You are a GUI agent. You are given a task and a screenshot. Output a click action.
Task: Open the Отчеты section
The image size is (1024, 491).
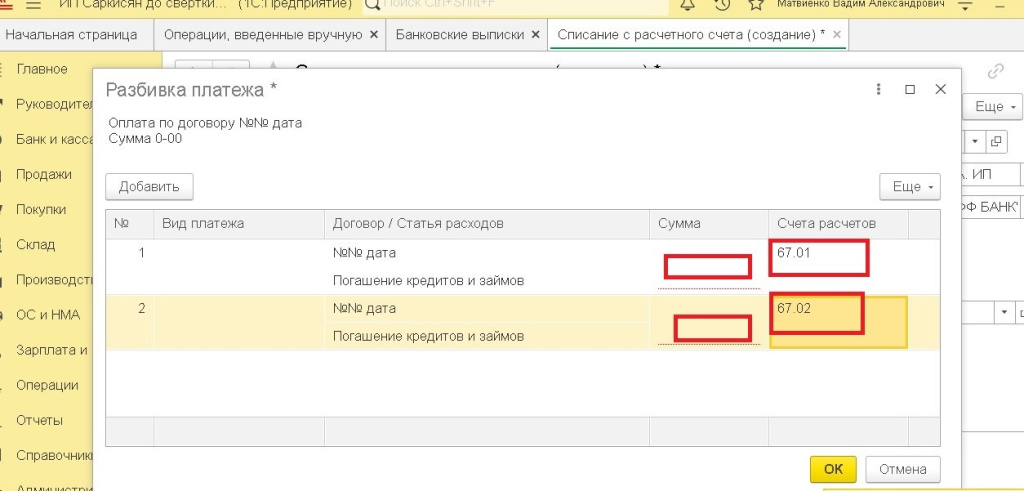[39, 420]
